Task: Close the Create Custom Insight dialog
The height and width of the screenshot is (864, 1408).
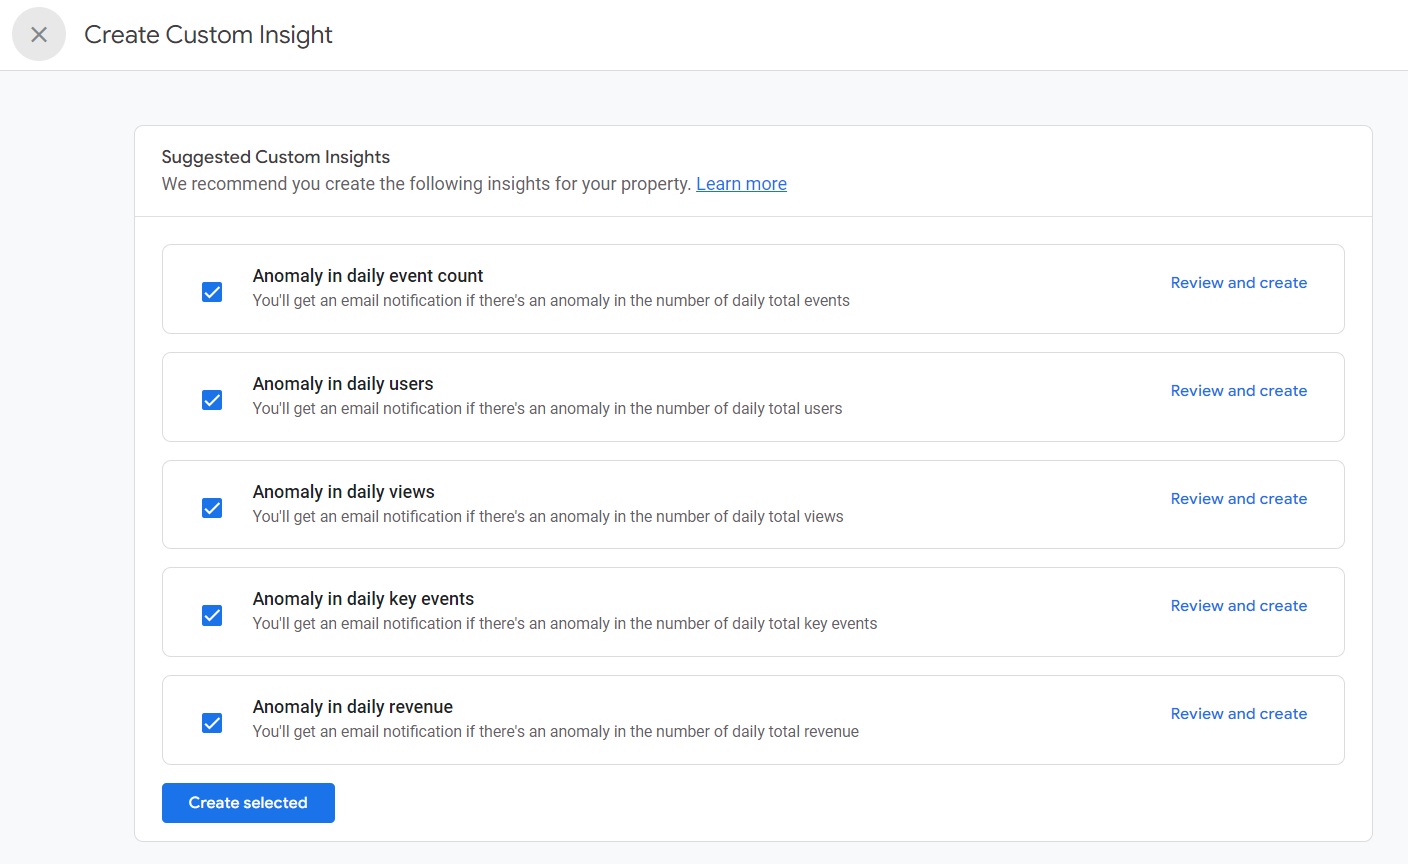Action: pyautogui.click(x=39, y=35)
